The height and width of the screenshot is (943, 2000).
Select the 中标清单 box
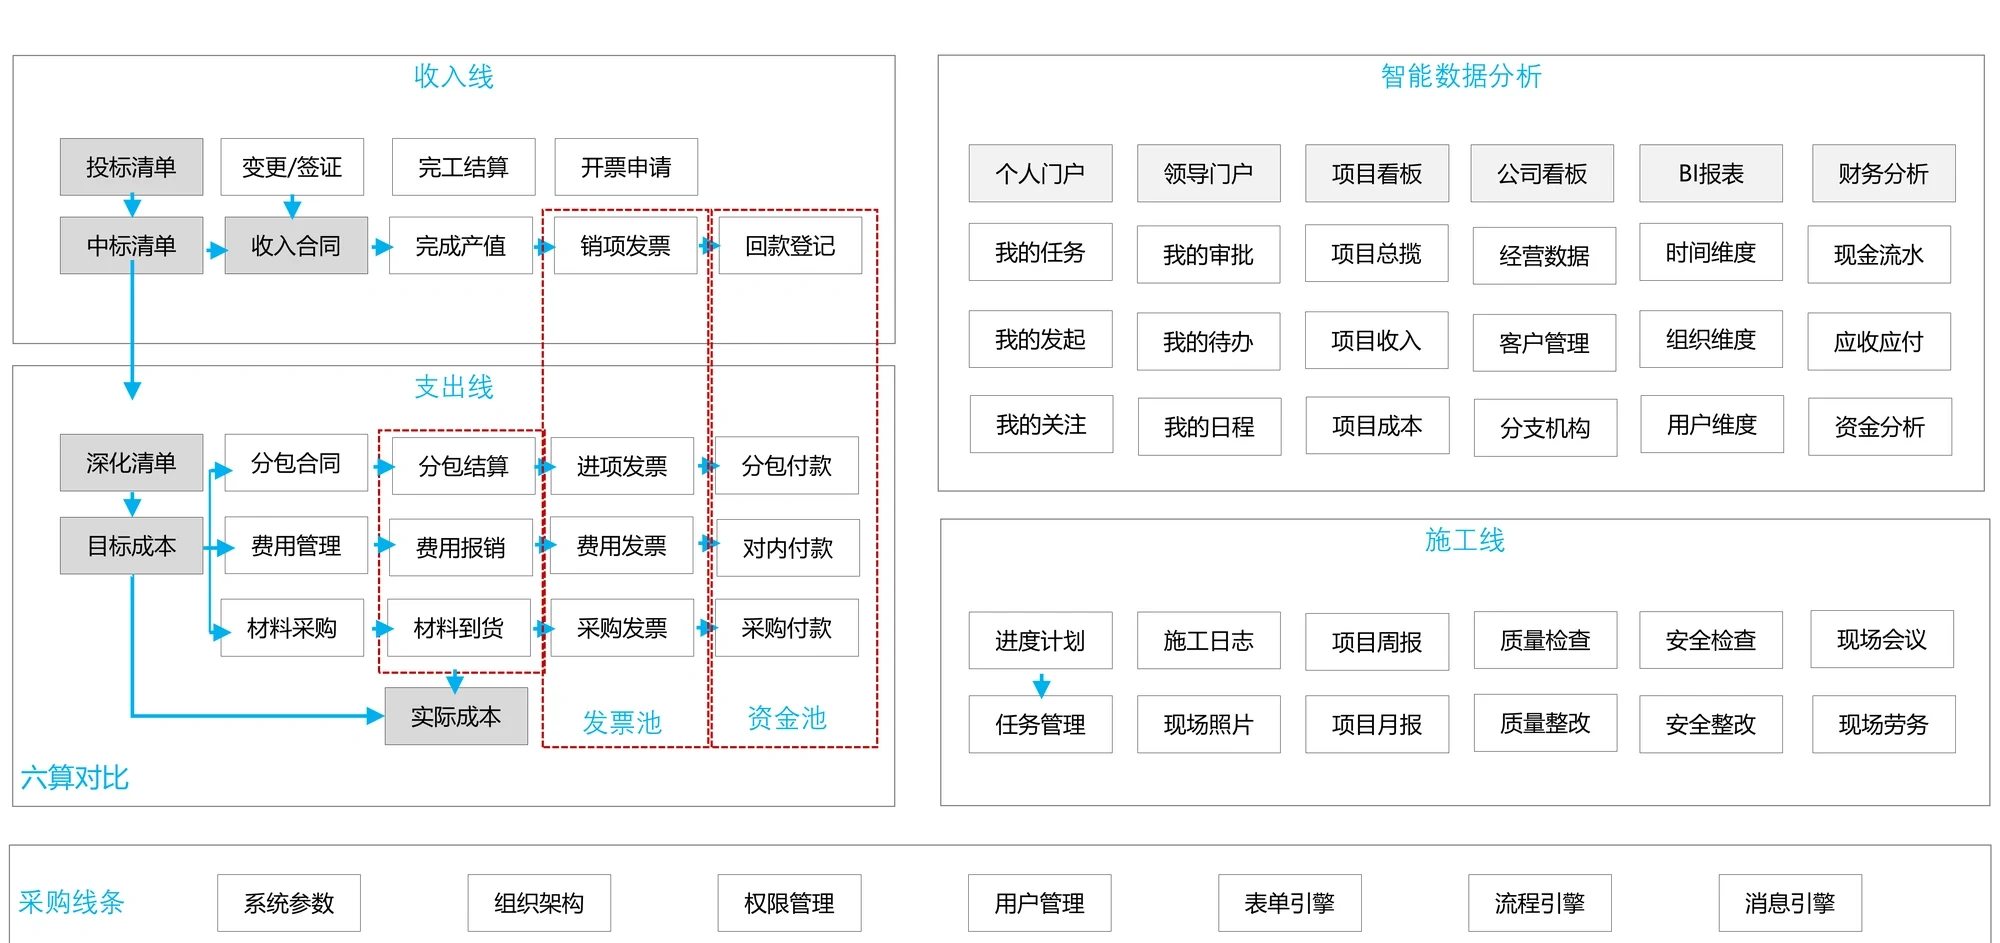click(x=131, y=245)
